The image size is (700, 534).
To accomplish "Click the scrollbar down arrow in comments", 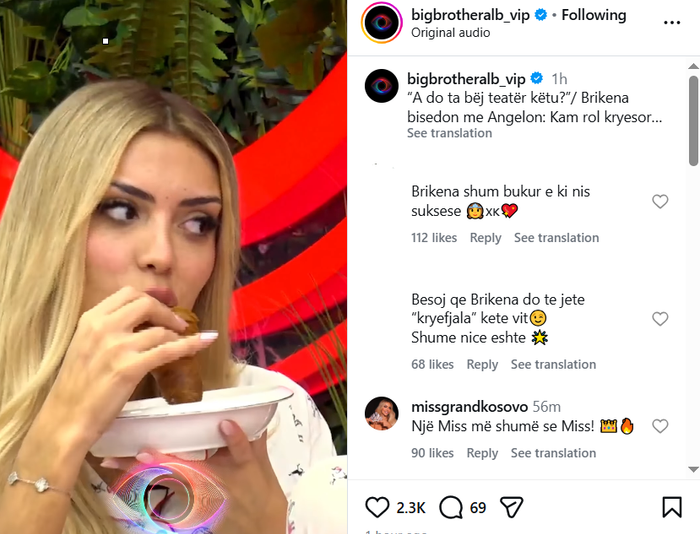I will click(x=693, y=469).
